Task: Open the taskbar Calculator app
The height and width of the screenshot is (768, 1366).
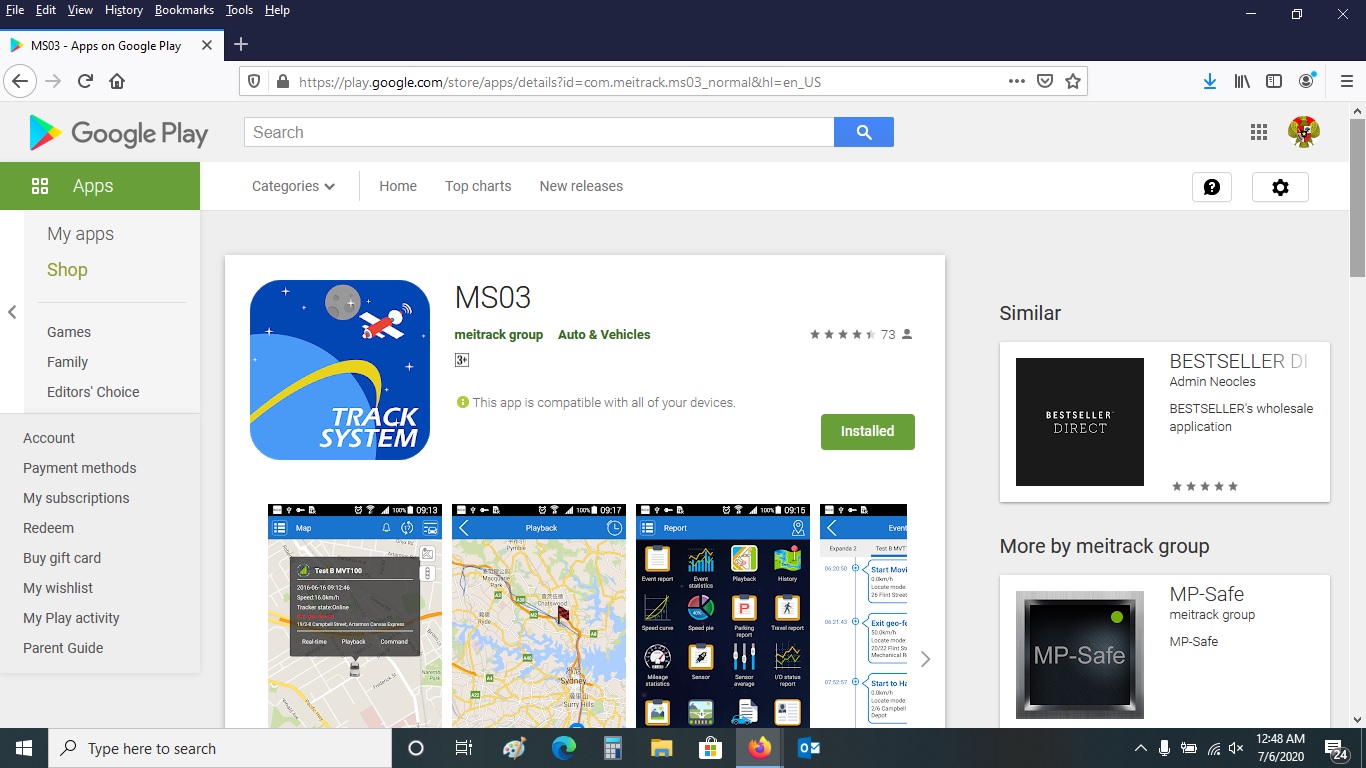Action: [x=613, y=748]
